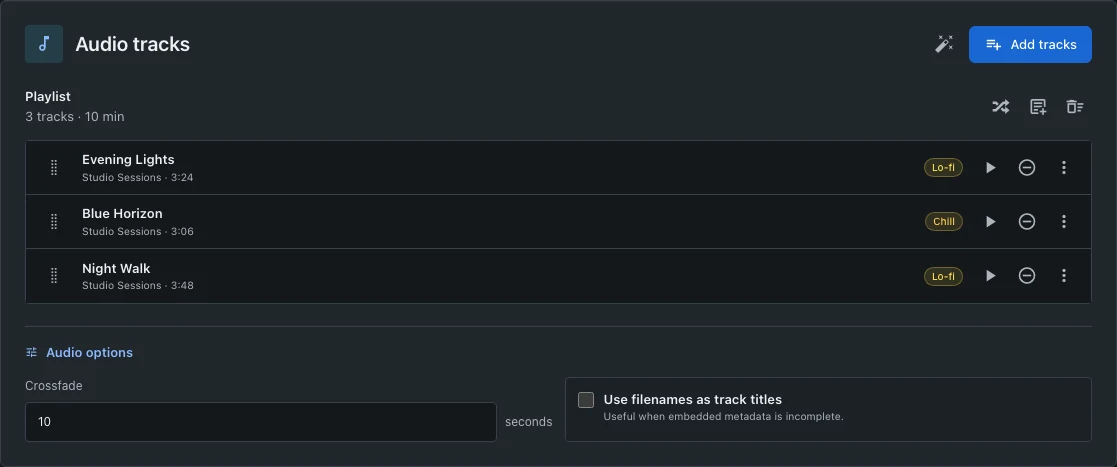
Task: Grab drag handle for Night Walk
Action: click(x=53, y=276)
